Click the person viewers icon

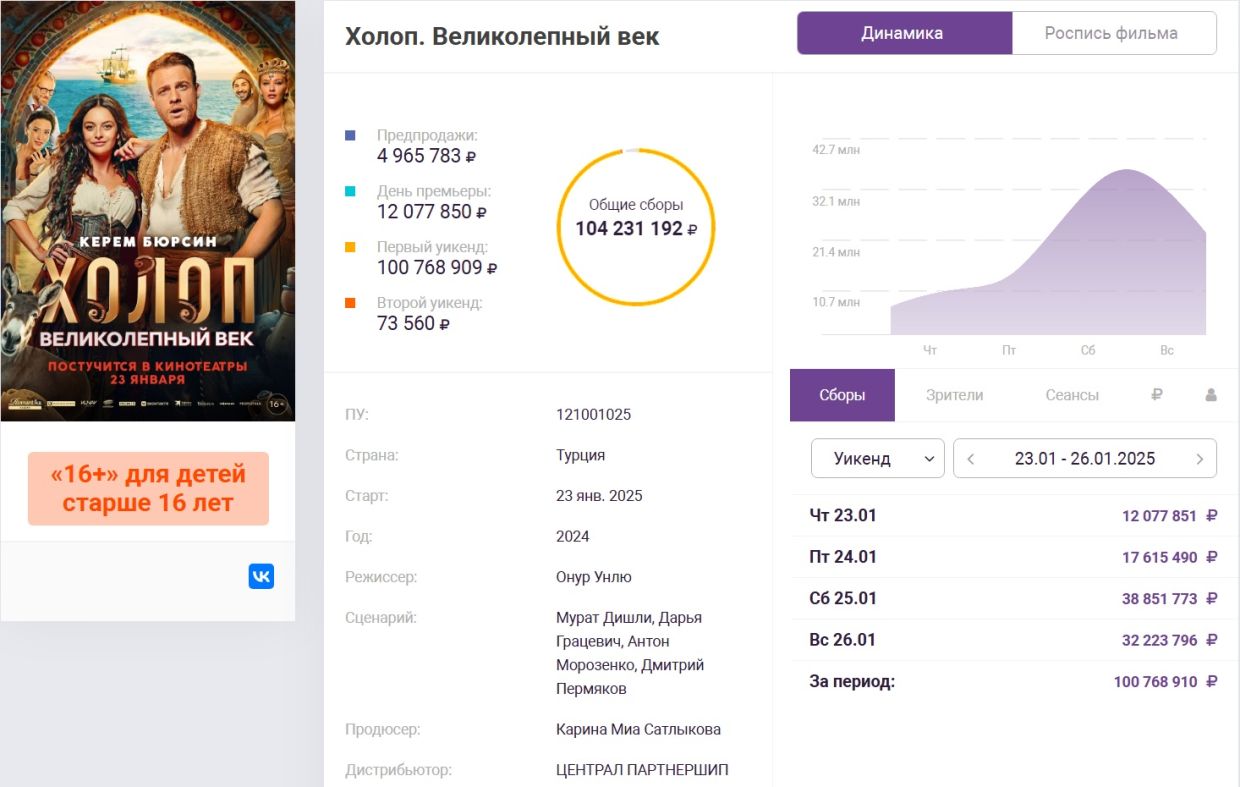(1211, 395)
